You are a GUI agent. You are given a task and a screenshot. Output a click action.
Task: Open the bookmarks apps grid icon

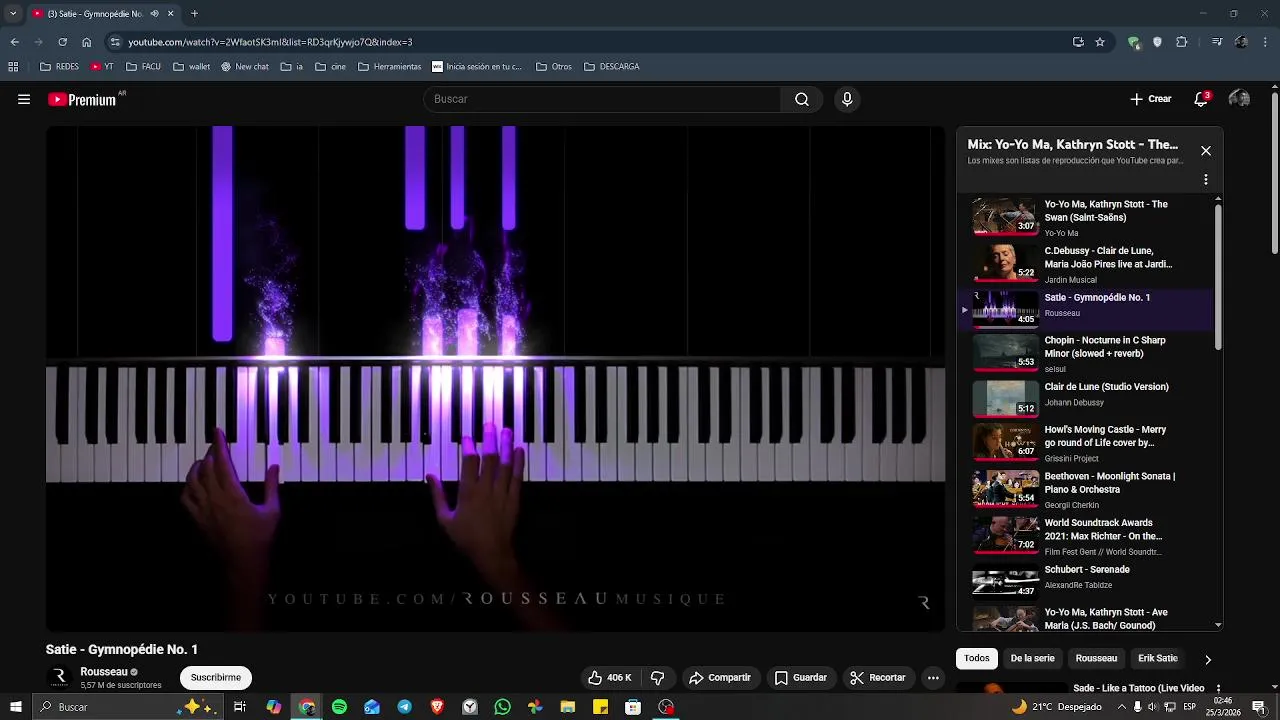coord(13,67)
